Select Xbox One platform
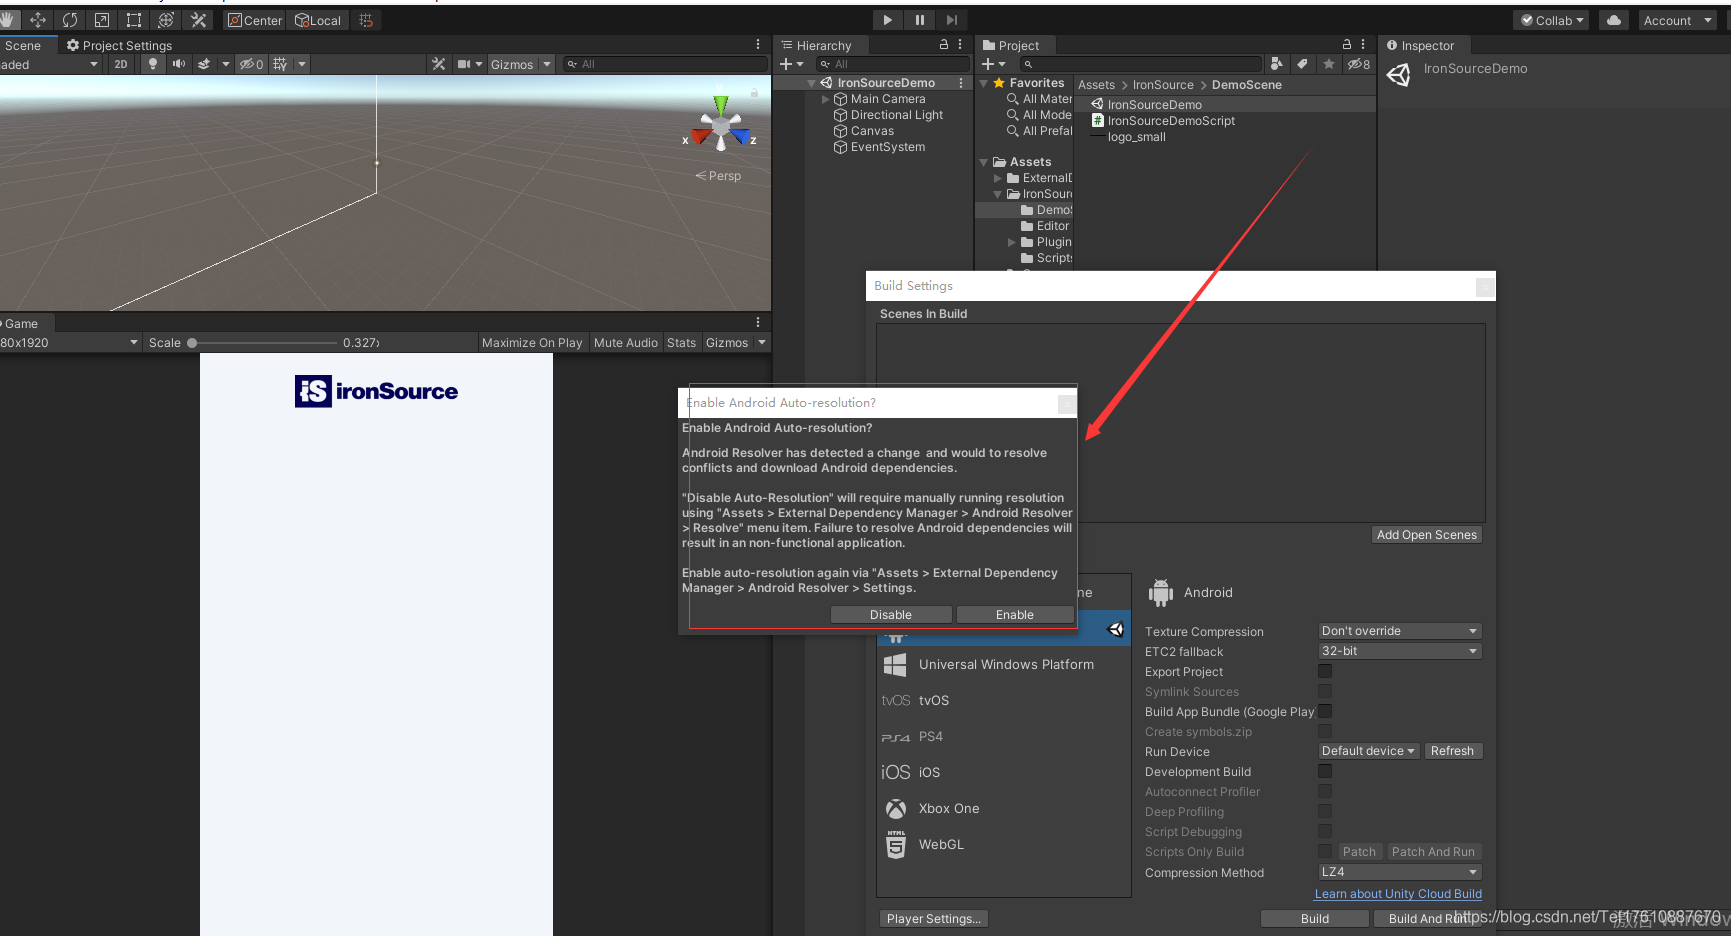 (x=1004, y=809)
